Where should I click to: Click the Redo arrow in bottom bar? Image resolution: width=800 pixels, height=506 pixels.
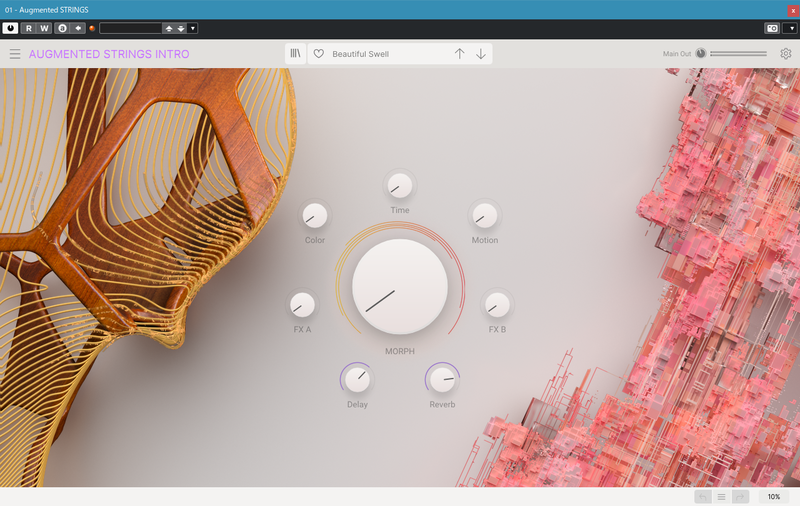point(740,496)
